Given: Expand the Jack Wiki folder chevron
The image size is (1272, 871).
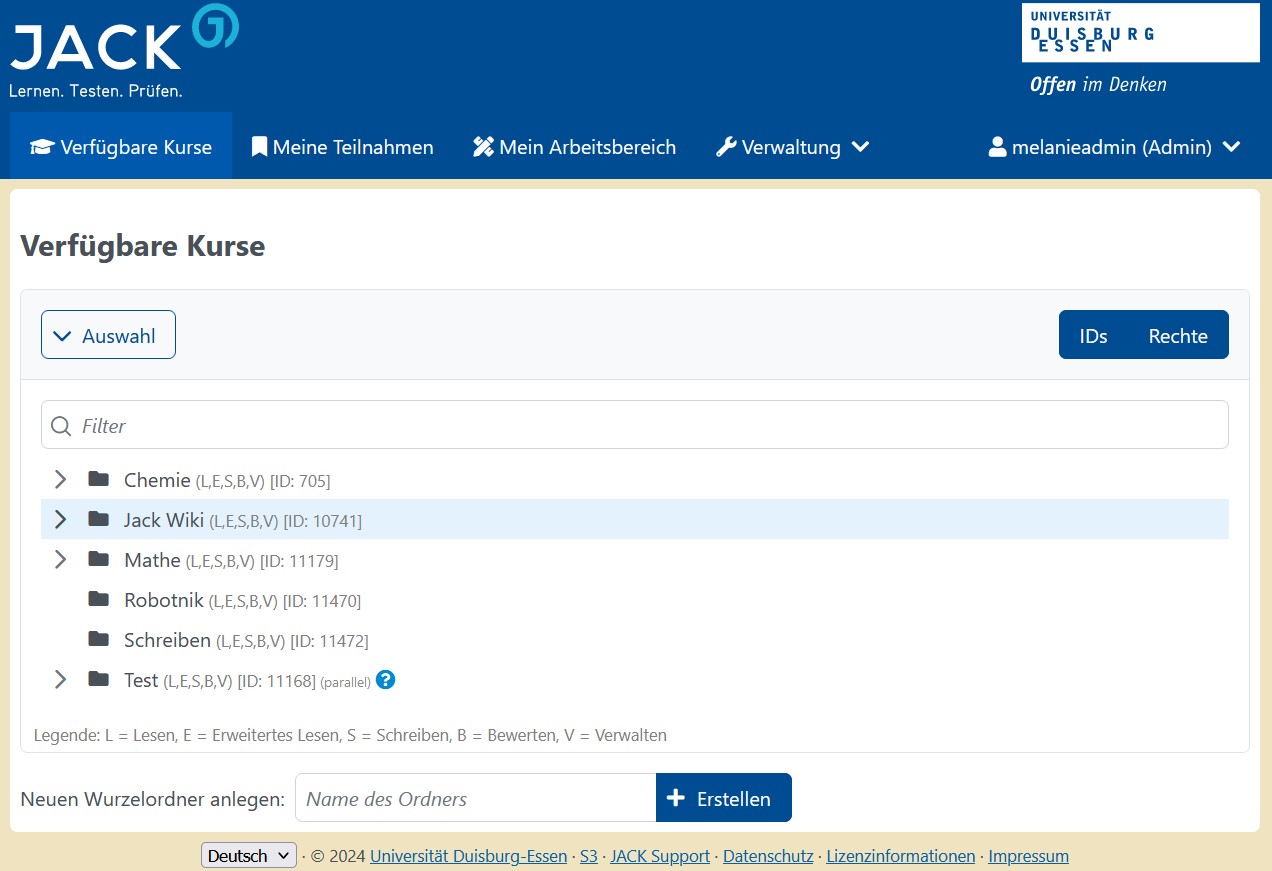Looking at the screenshot, I should (61, 519).
